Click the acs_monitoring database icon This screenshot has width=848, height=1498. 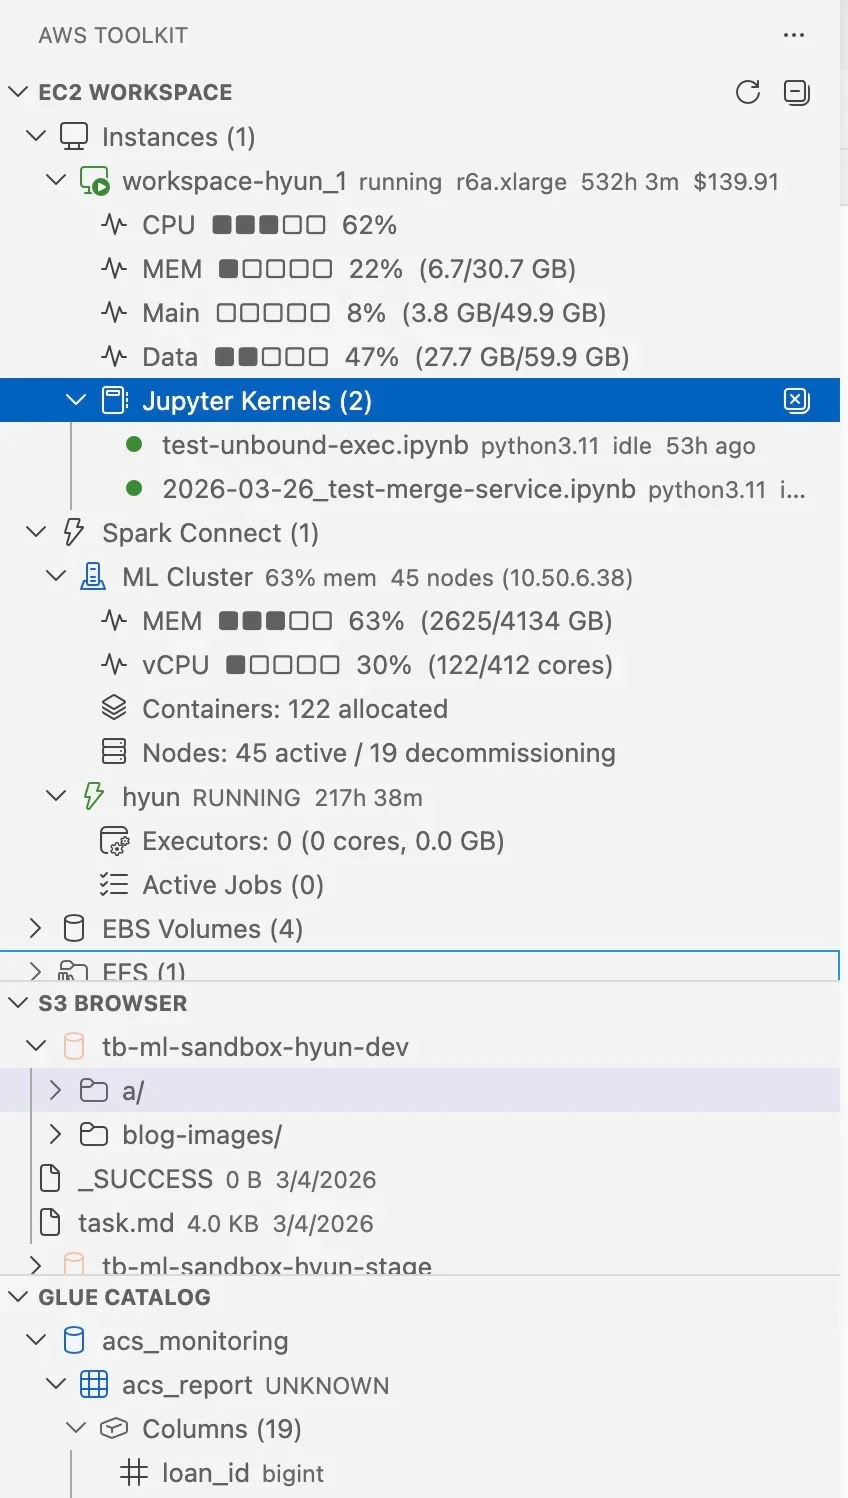coord(74,1341)
